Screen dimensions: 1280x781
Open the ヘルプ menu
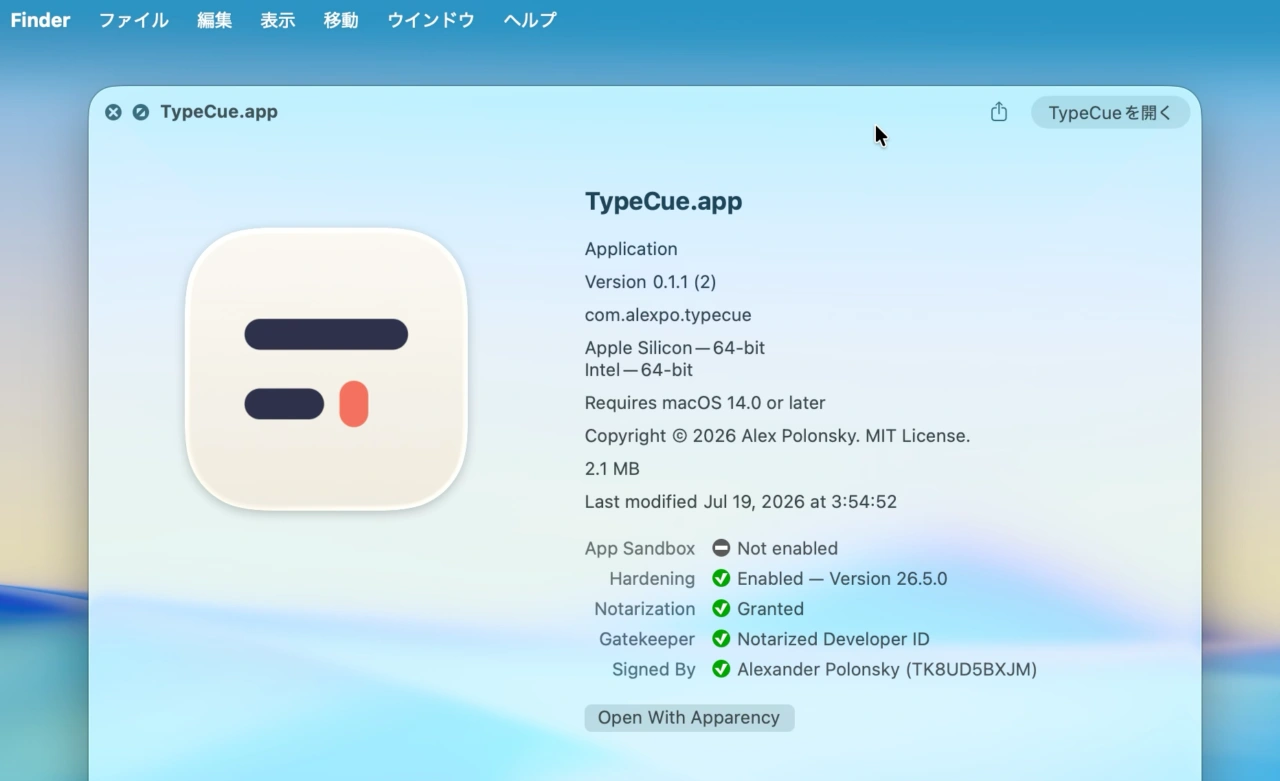pyautogui.click(x=530, y=20)
